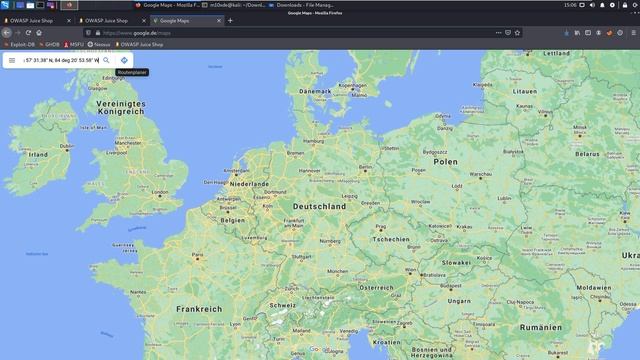Click the Firefox home icon

(x=39, y=33)
